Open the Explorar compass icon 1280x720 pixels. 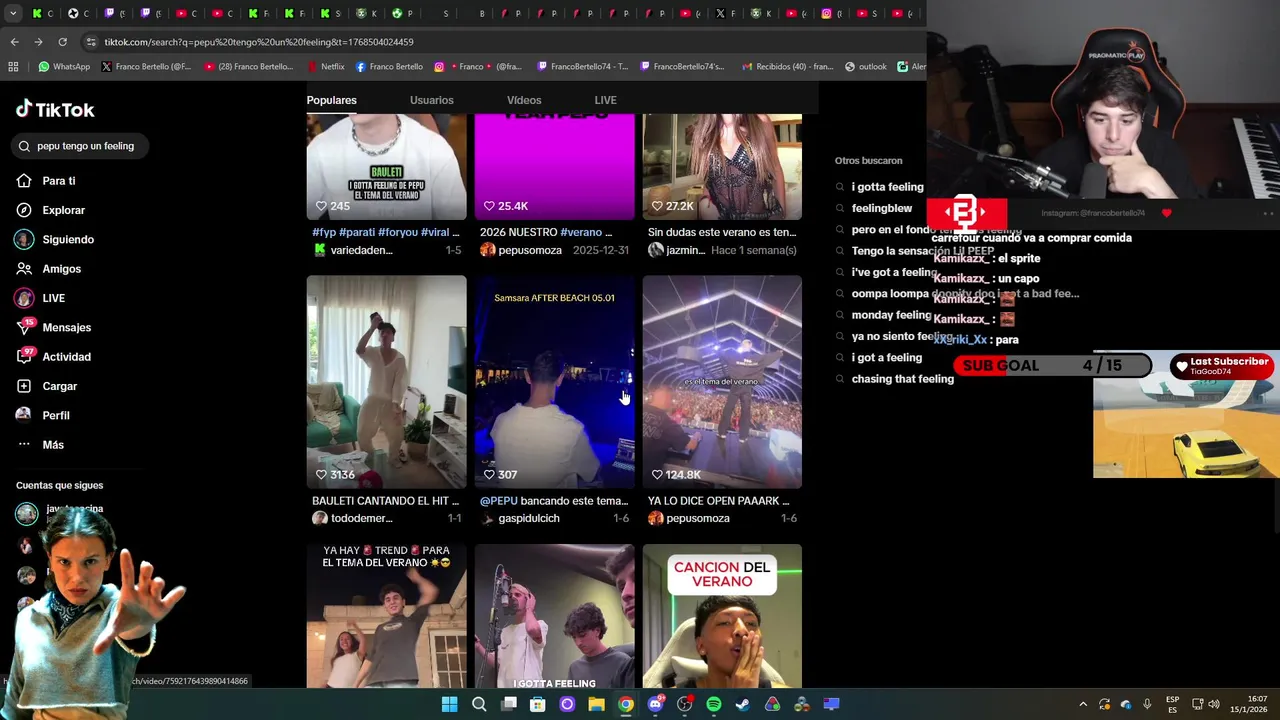[25, 210]
